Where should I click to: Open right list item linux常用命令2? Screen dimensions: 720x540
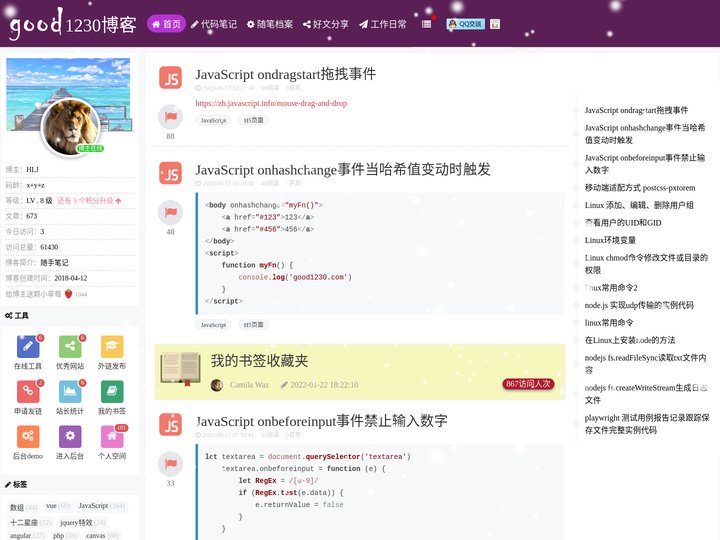pos(611,288)
